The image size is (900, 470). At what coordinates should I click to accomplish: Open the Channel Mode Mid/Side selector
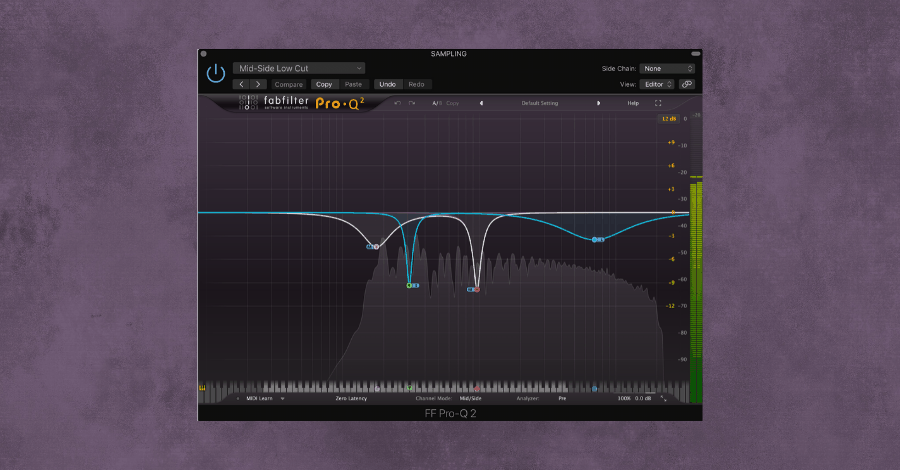click(470, 398)
